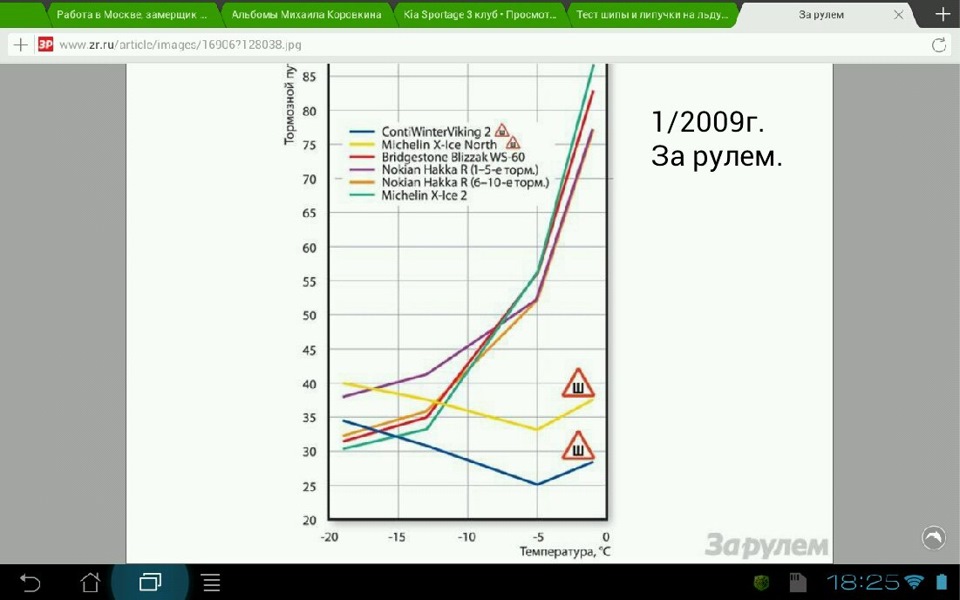Tap the round Dolphin overlay button
The width and height of the screenshot is (960, 600).
coord(934,538)
